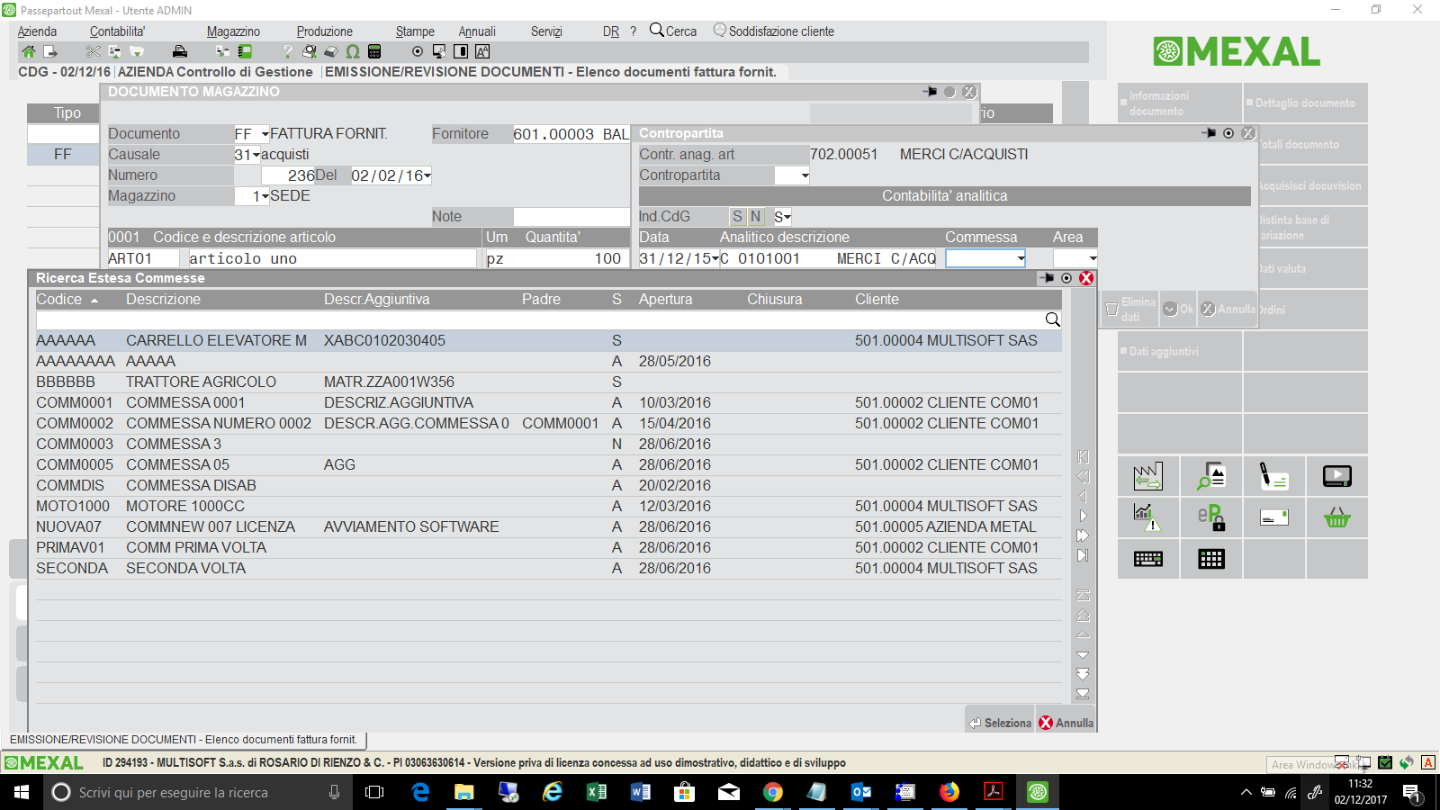Click the green home icon in toolbar

point(28,52)
